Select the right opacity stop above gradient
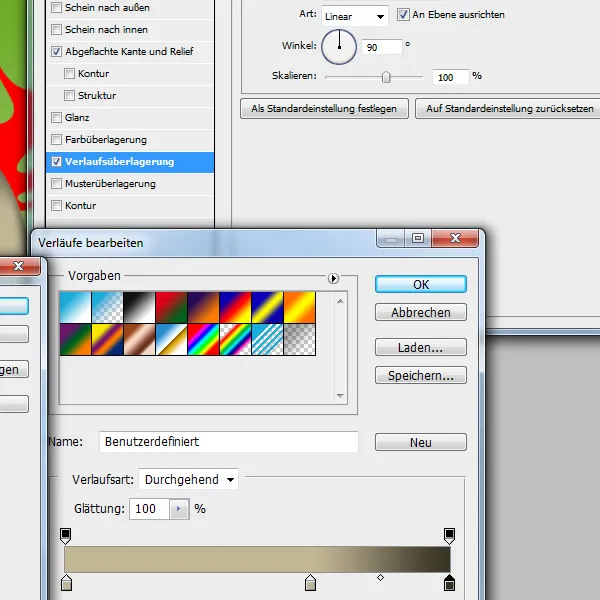Screen dimensions: 600x600 pos(449,536)
